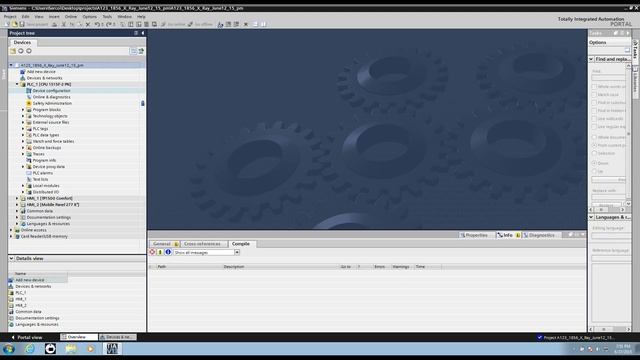640x360 pixels.
Task: Click the TIA Portal taskbar icon
Action: coord(112,349)
